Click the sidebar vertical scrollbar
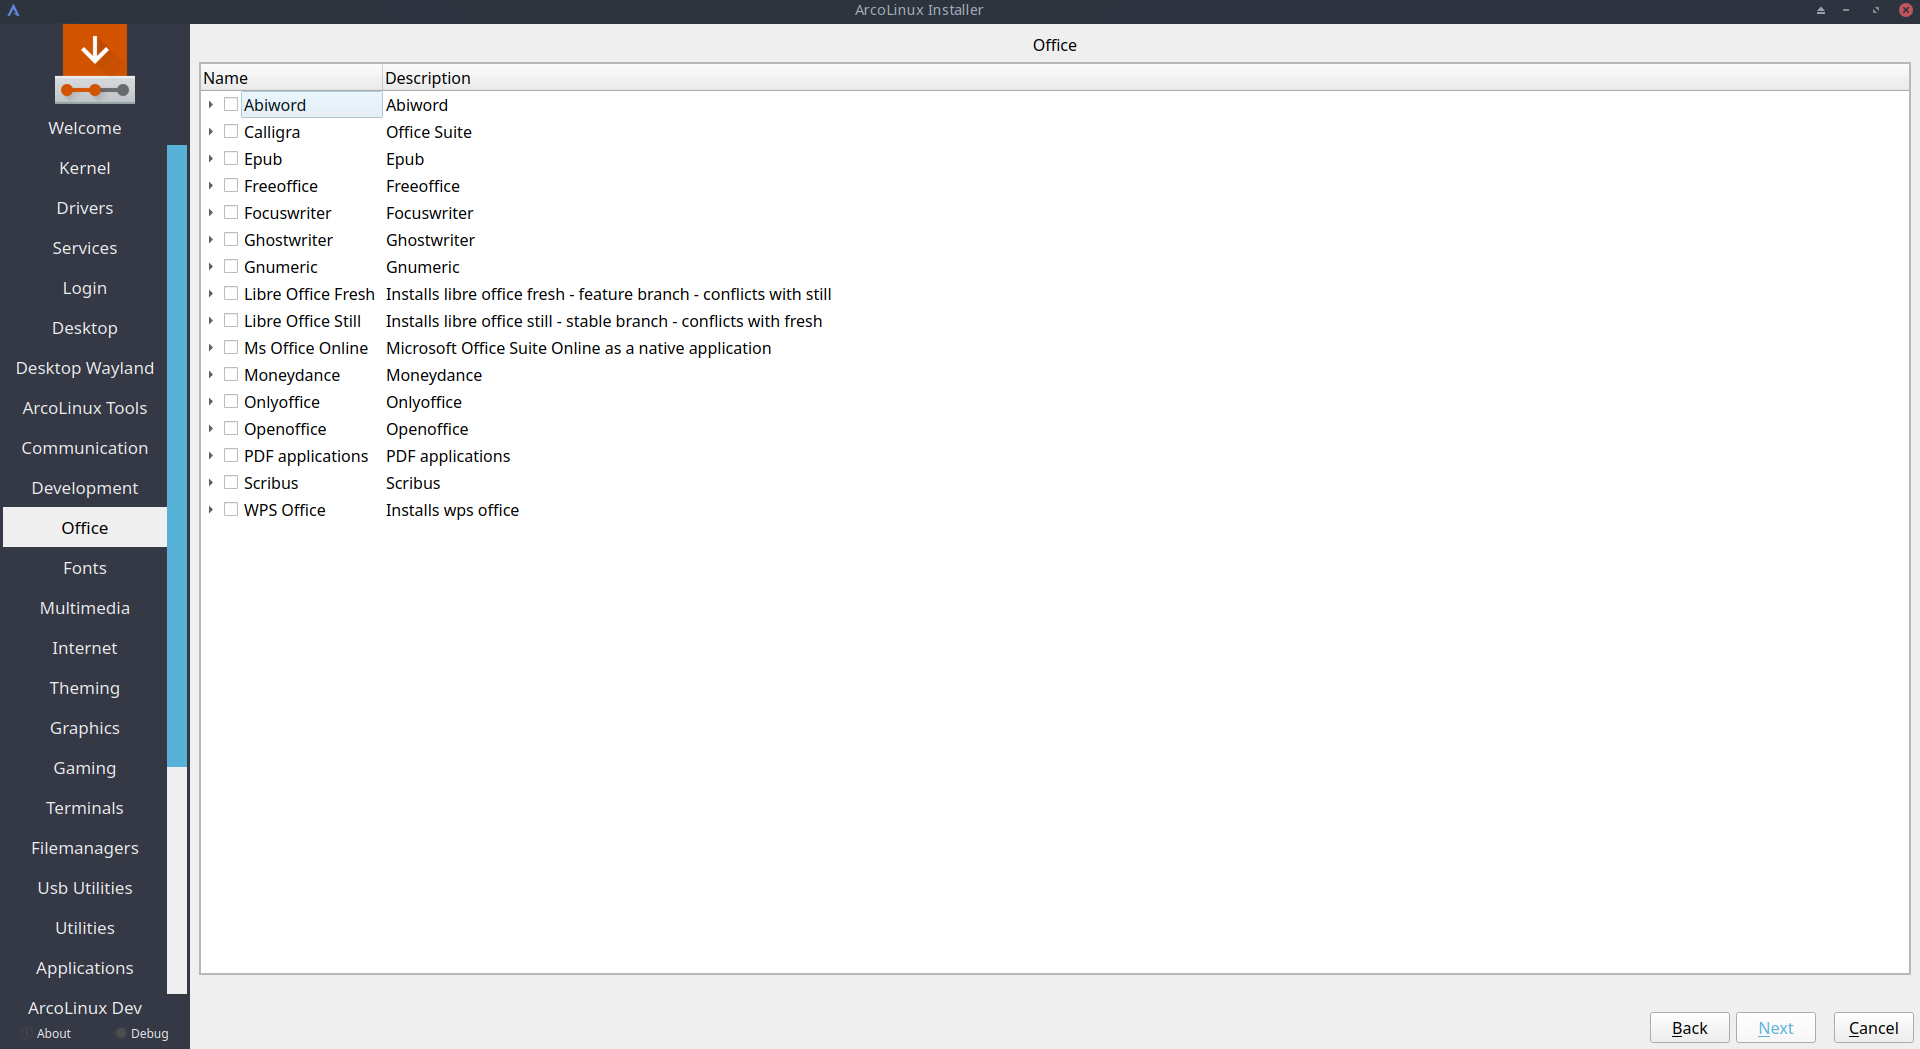This screenshot has height=1049, width=1920. (177, 456)
